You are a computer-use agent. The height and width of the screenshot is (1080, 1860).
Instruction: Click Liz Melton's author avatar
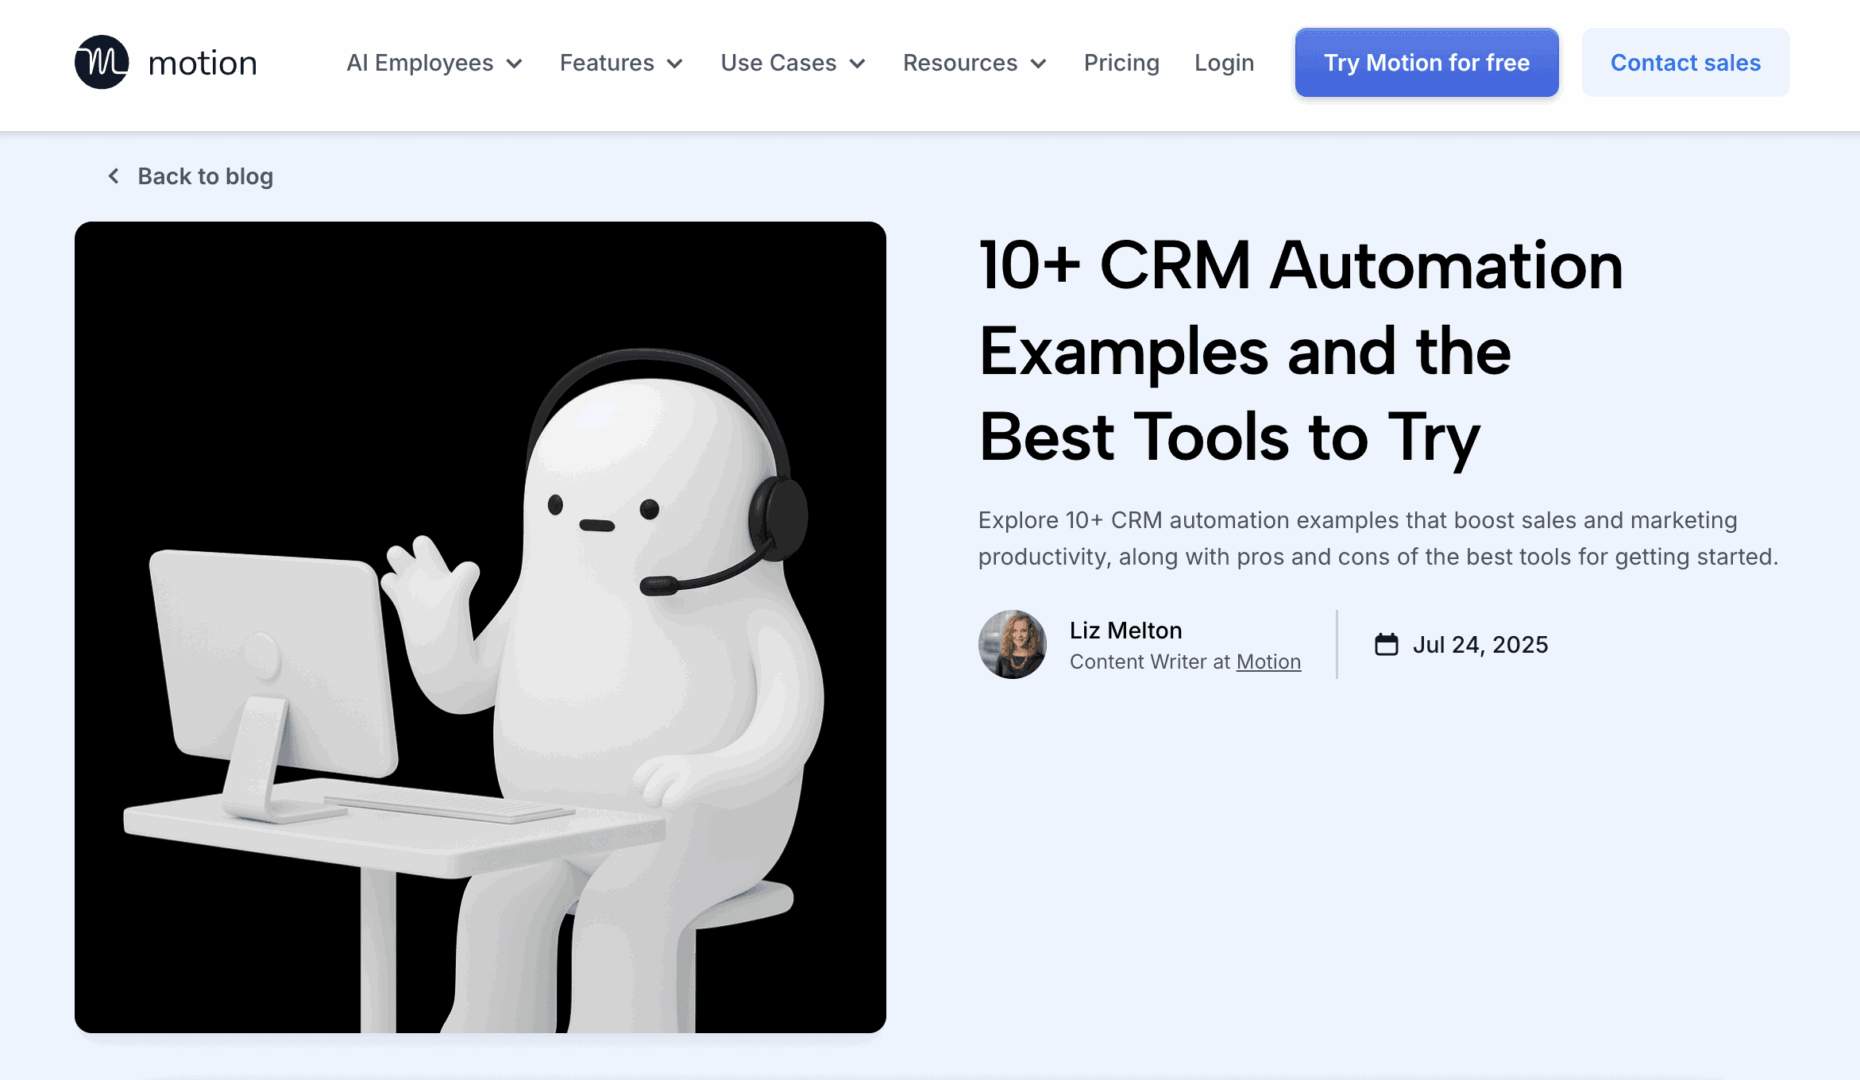(1012, 645)
